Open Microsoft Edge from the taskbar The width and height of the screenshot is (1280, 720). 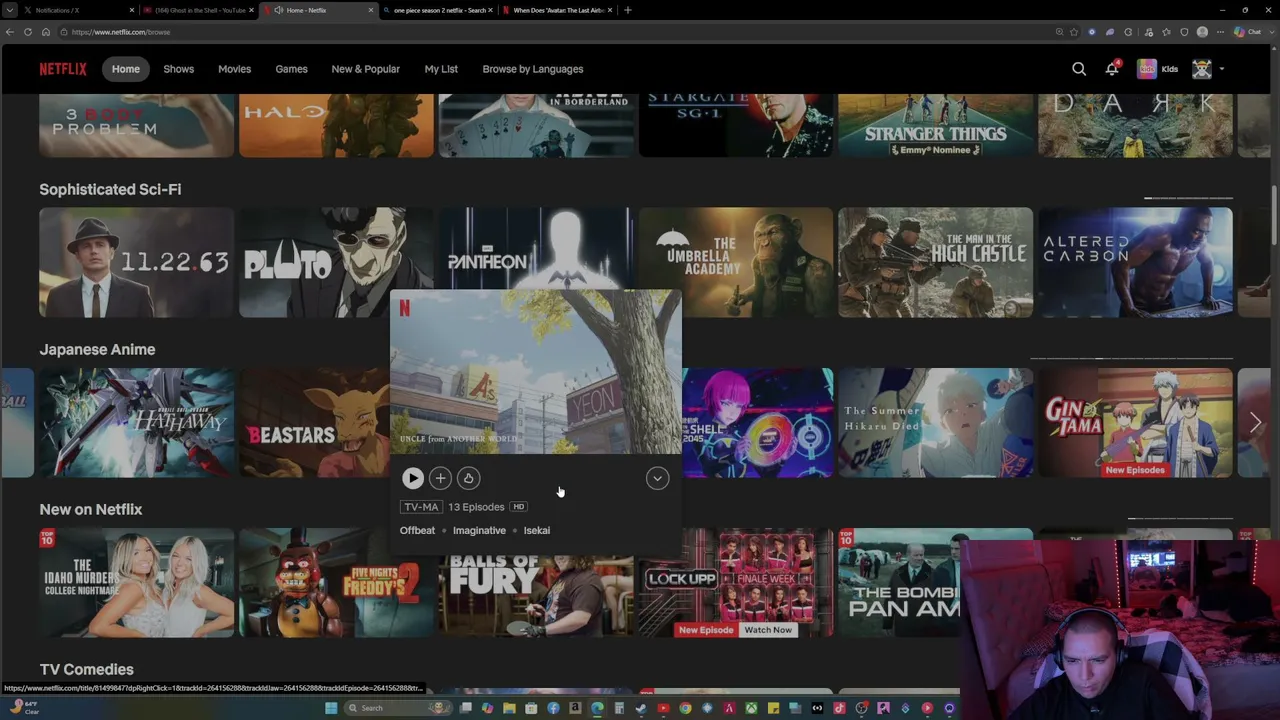coord(597,708)
